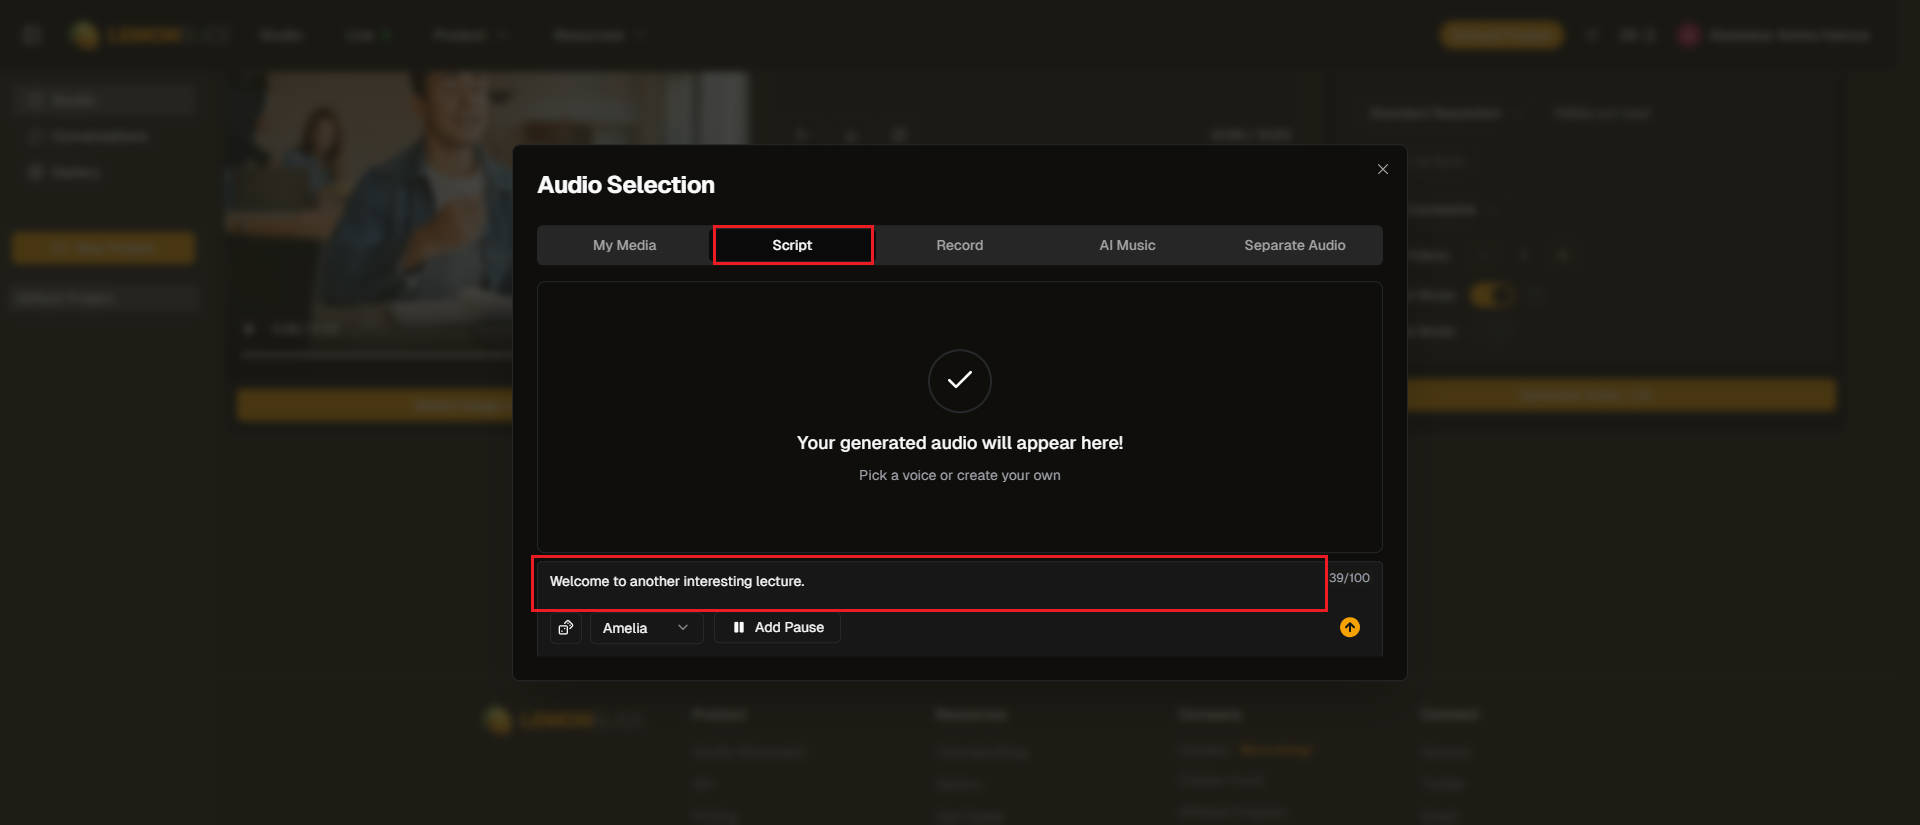Click inside the script text field
This screenshot has height=825, width=1920.
pyautogui.click(x=928, y=582)
